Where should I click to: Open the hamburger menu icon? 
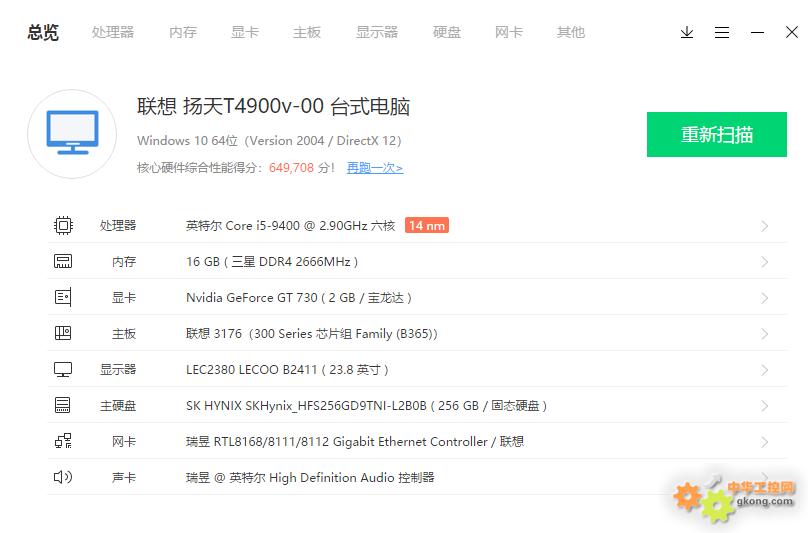(721, 32)
